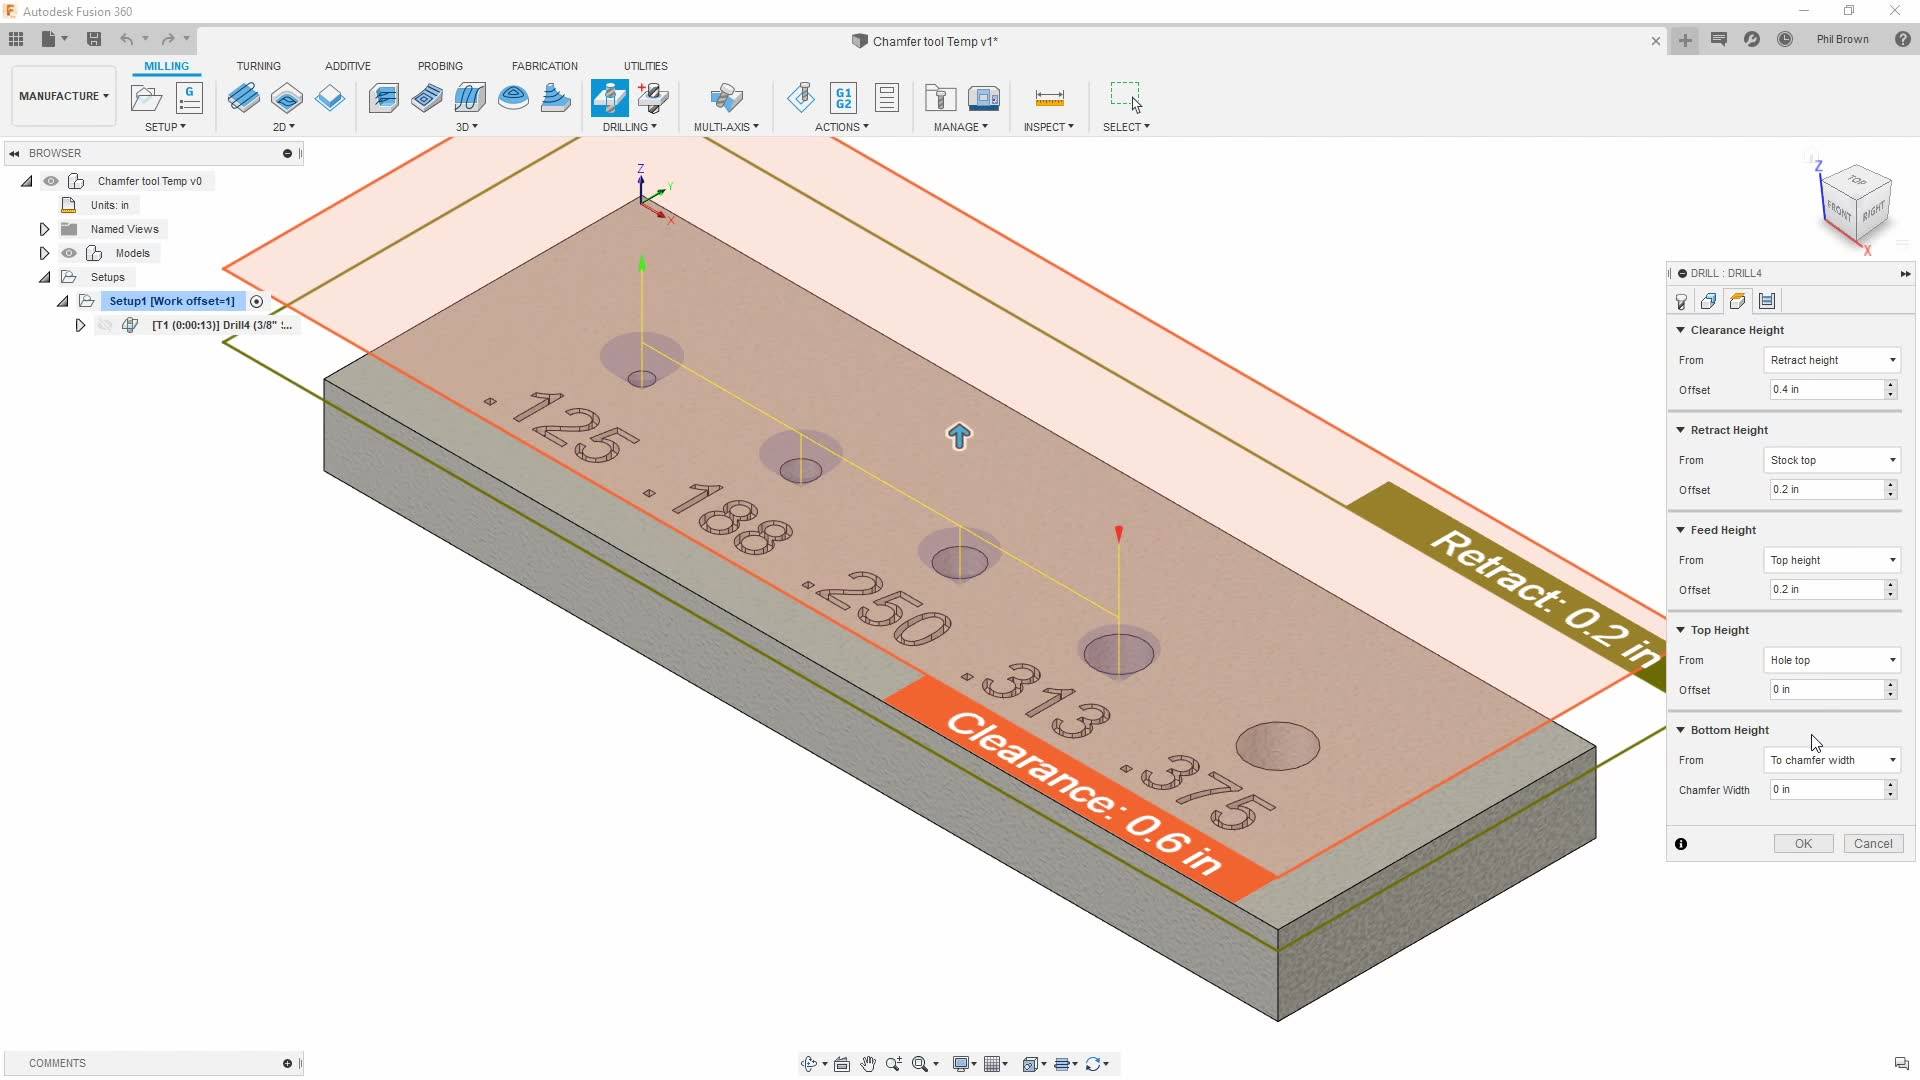Toggle visibility of Chamfer tool Temp v0

pos(51,181)
